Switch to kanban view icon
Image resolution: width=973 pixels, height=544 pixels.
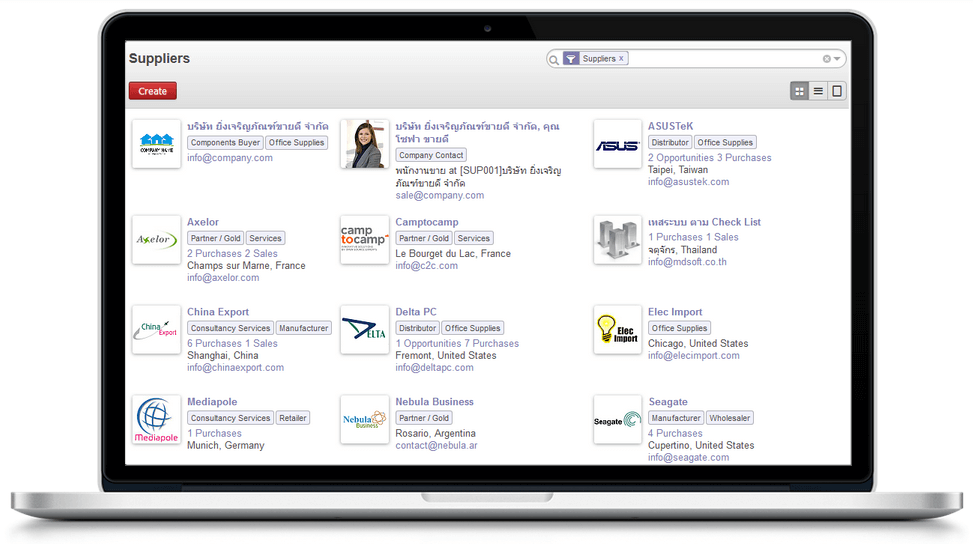(799, 91)
